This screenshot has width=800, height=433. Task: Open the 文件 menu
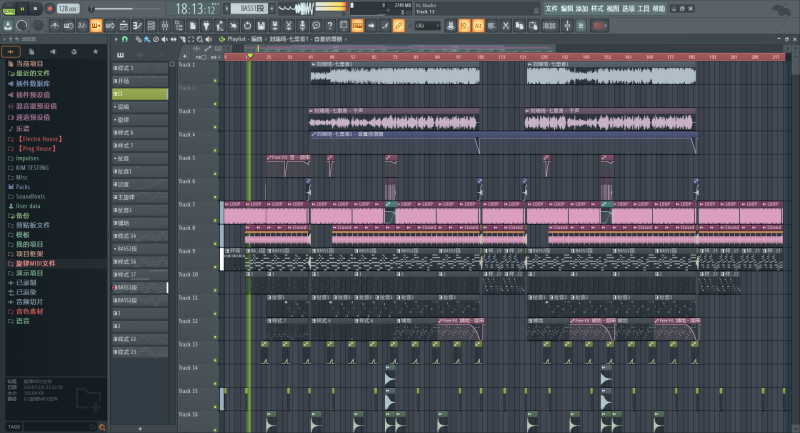click(551, 7)
